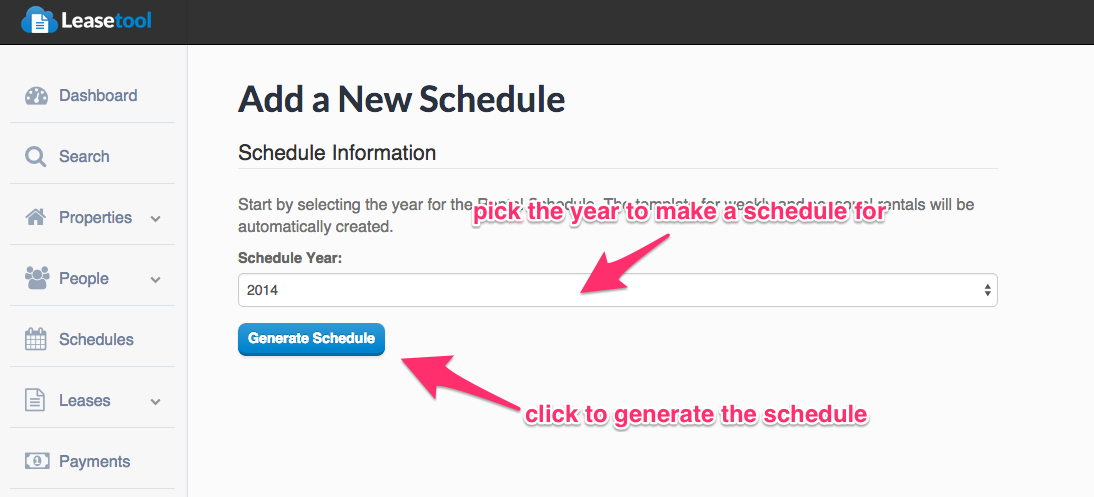Viewport: 1094px width, 497px height.
Task: Expand the People submenu chevron
Action: (156, 279)
